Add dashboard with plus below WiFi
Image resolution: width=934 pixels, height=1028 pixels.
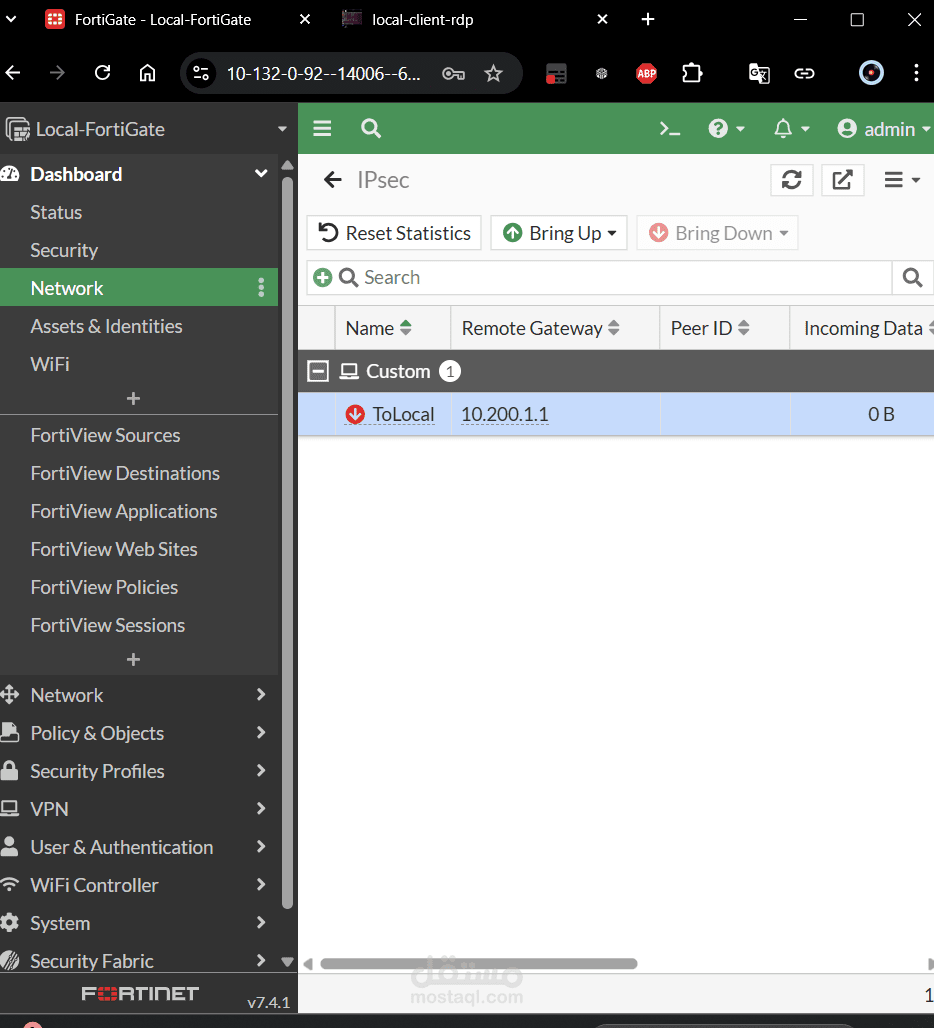pyautogui.click(x=133, y=399)
